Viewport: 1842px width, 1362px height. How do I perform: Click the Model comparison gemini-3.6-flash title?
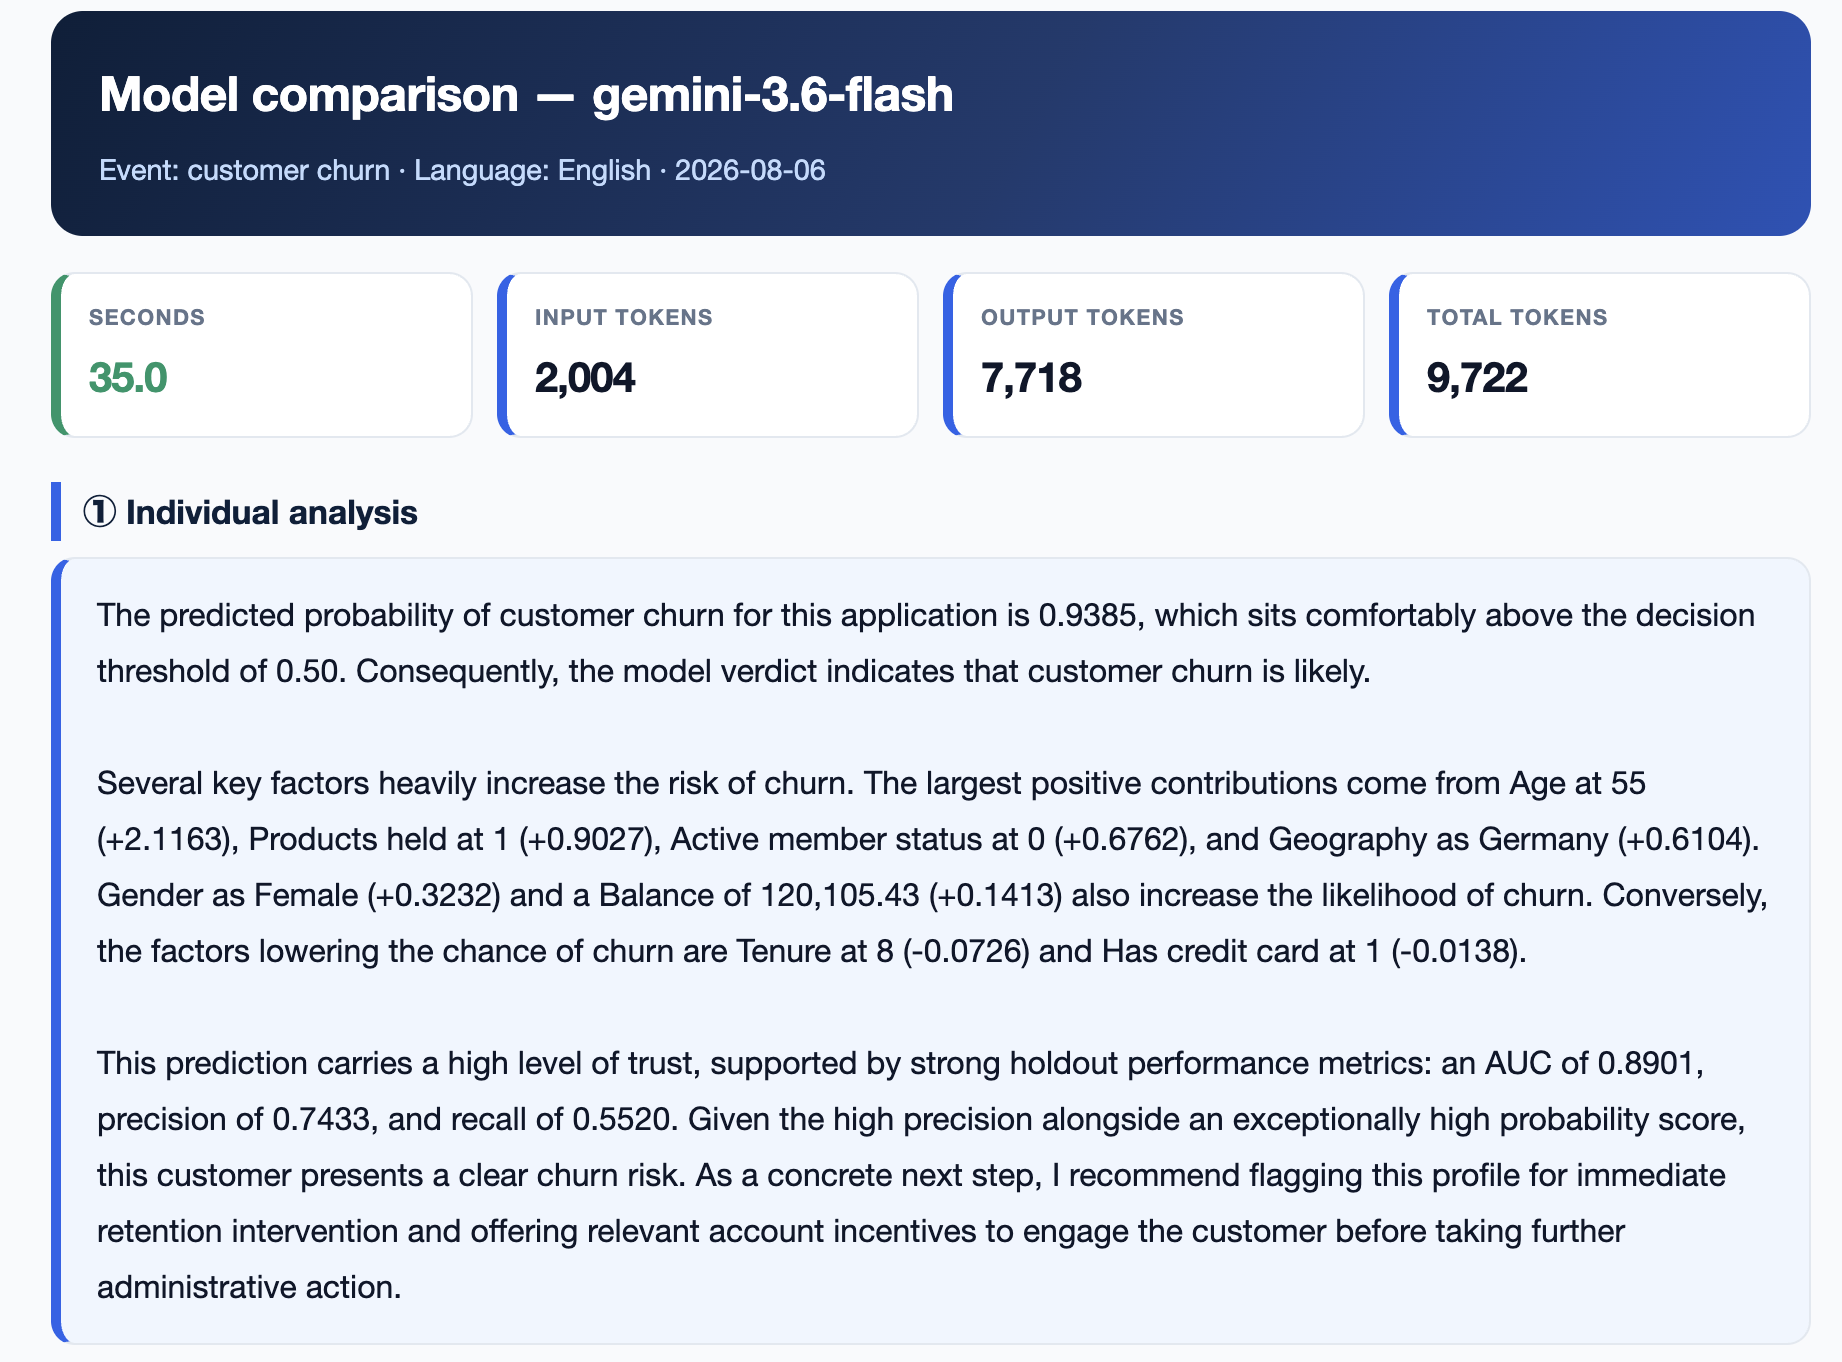click(526, 95)
